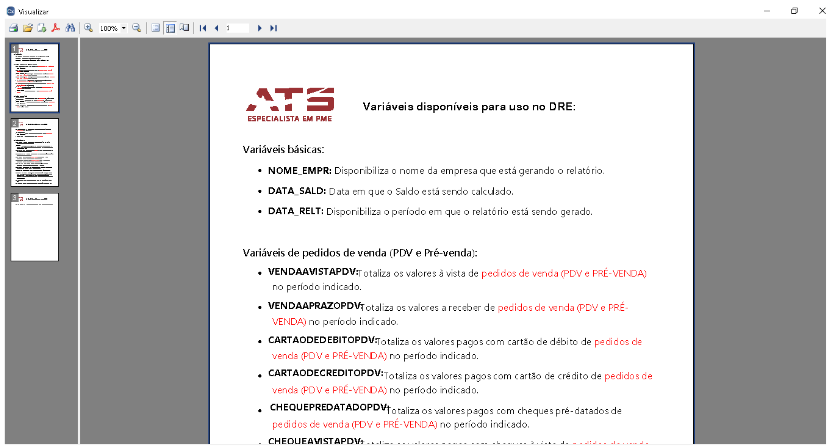Toggle the thumbnails panel button
The height and width of the screenshot is (447, 834).
tap(170, 28)
